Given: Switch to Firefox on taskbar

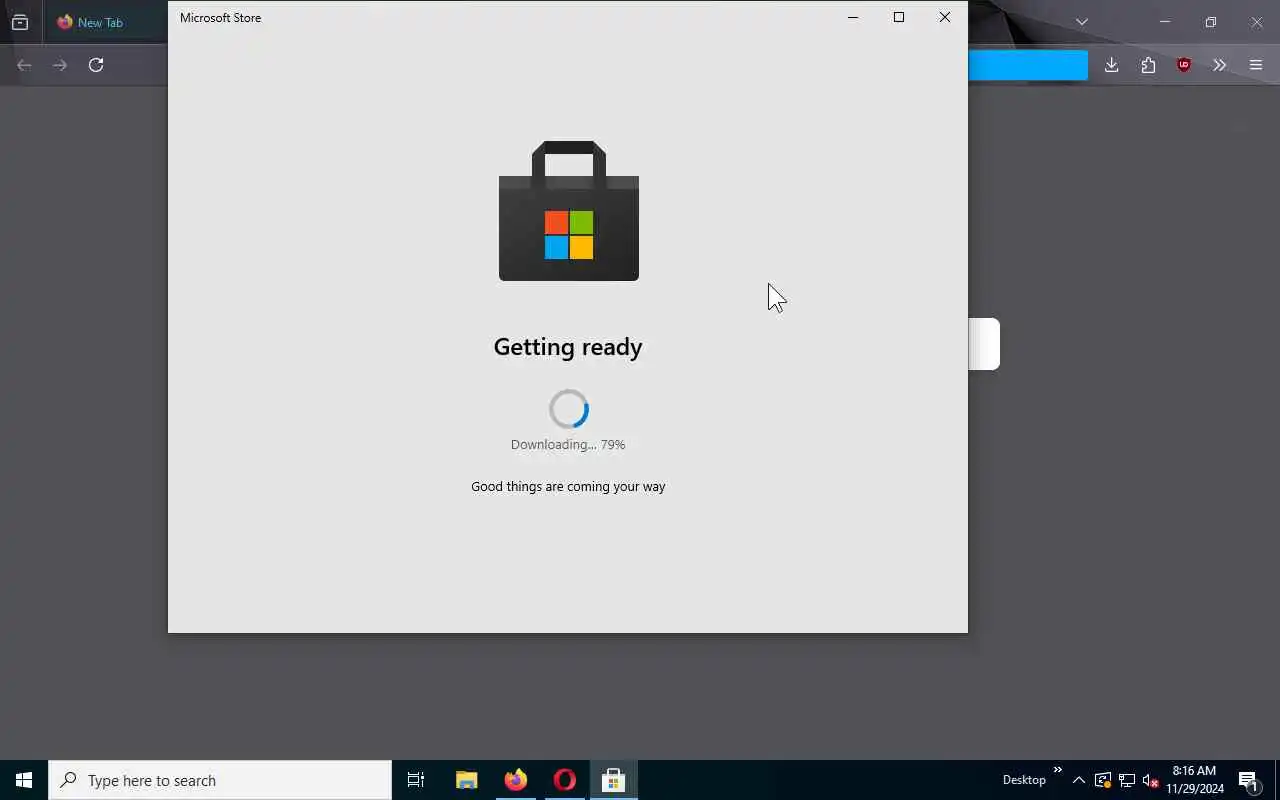Looking at the screenshot, I should (515, 780).
